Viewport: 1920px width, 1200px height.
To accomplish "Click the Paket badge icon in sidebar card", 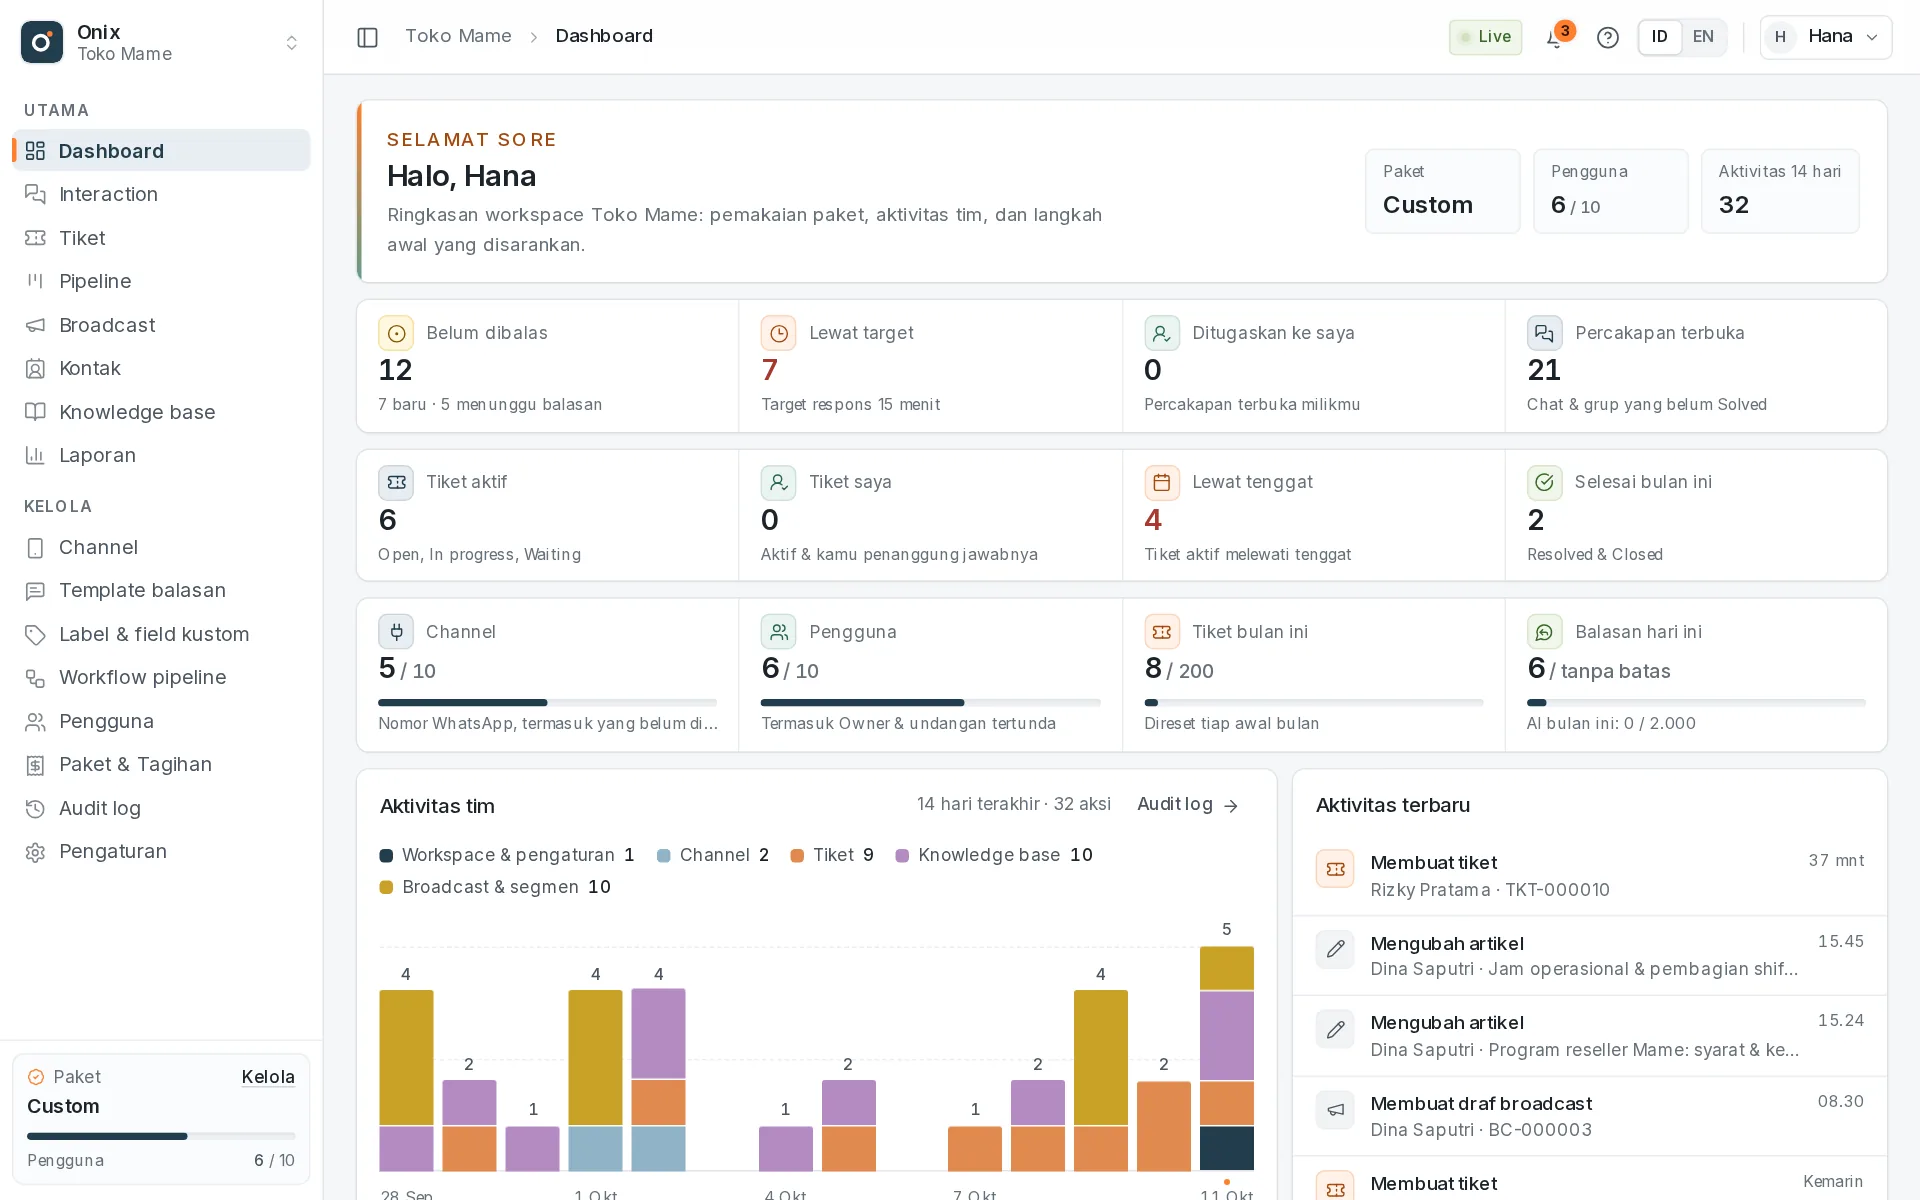I will coord(36,1077).
